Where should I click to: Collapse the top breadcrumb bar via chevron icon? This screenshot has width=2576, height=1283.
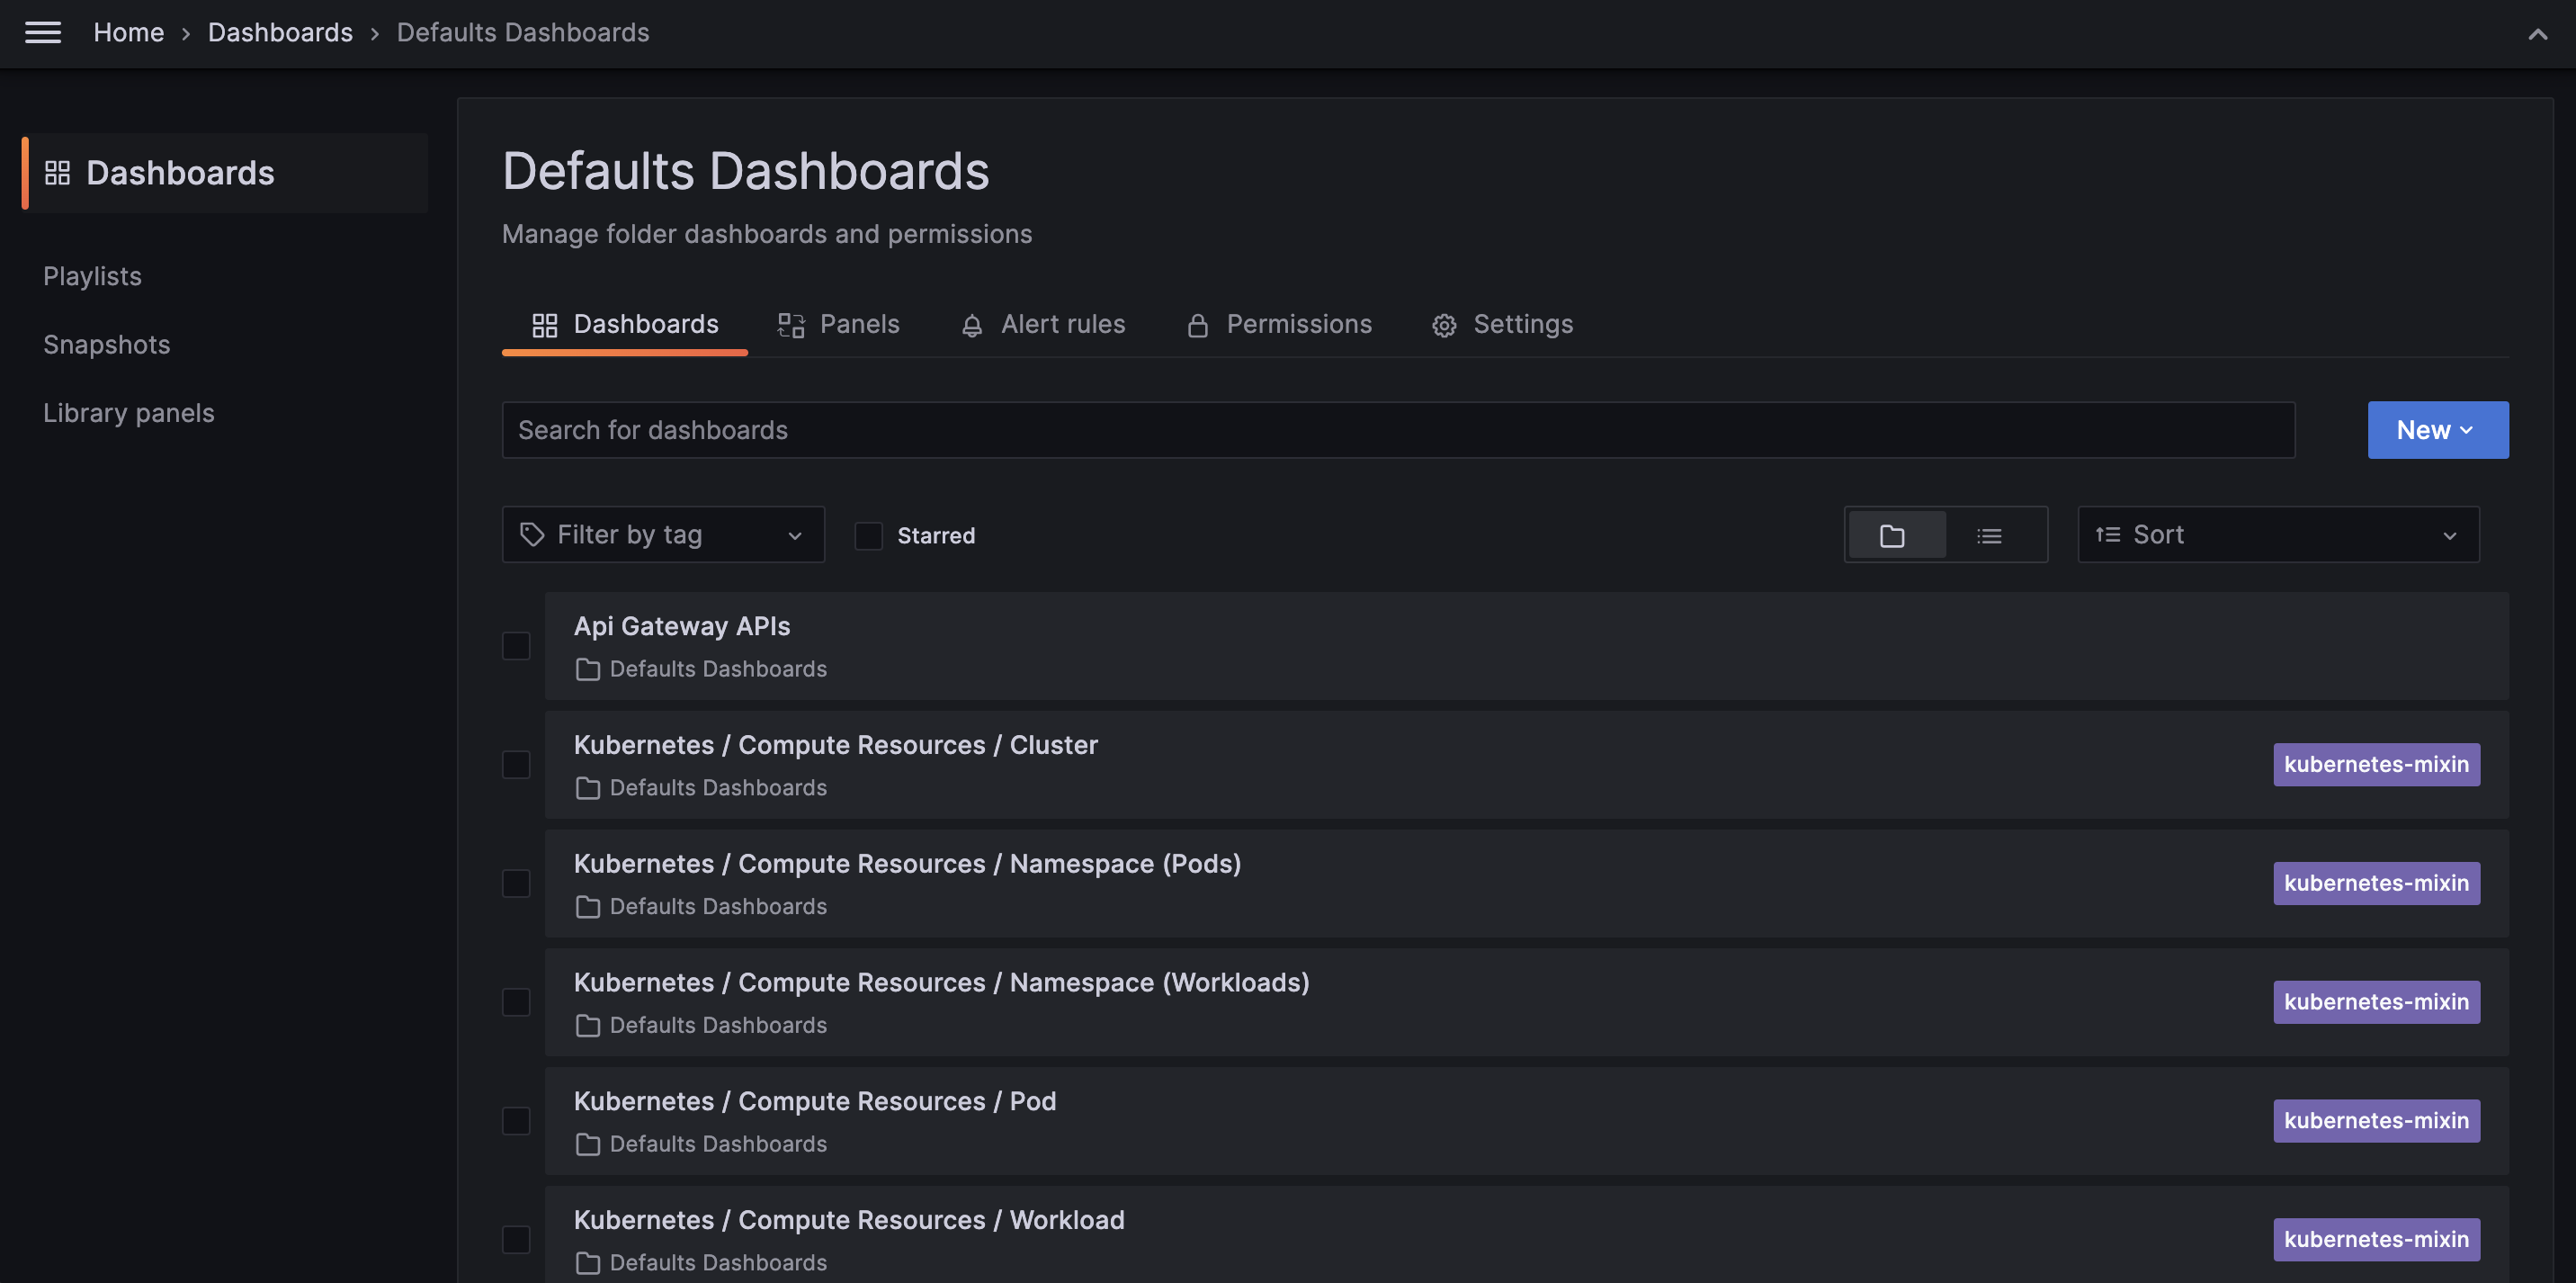2537,33
